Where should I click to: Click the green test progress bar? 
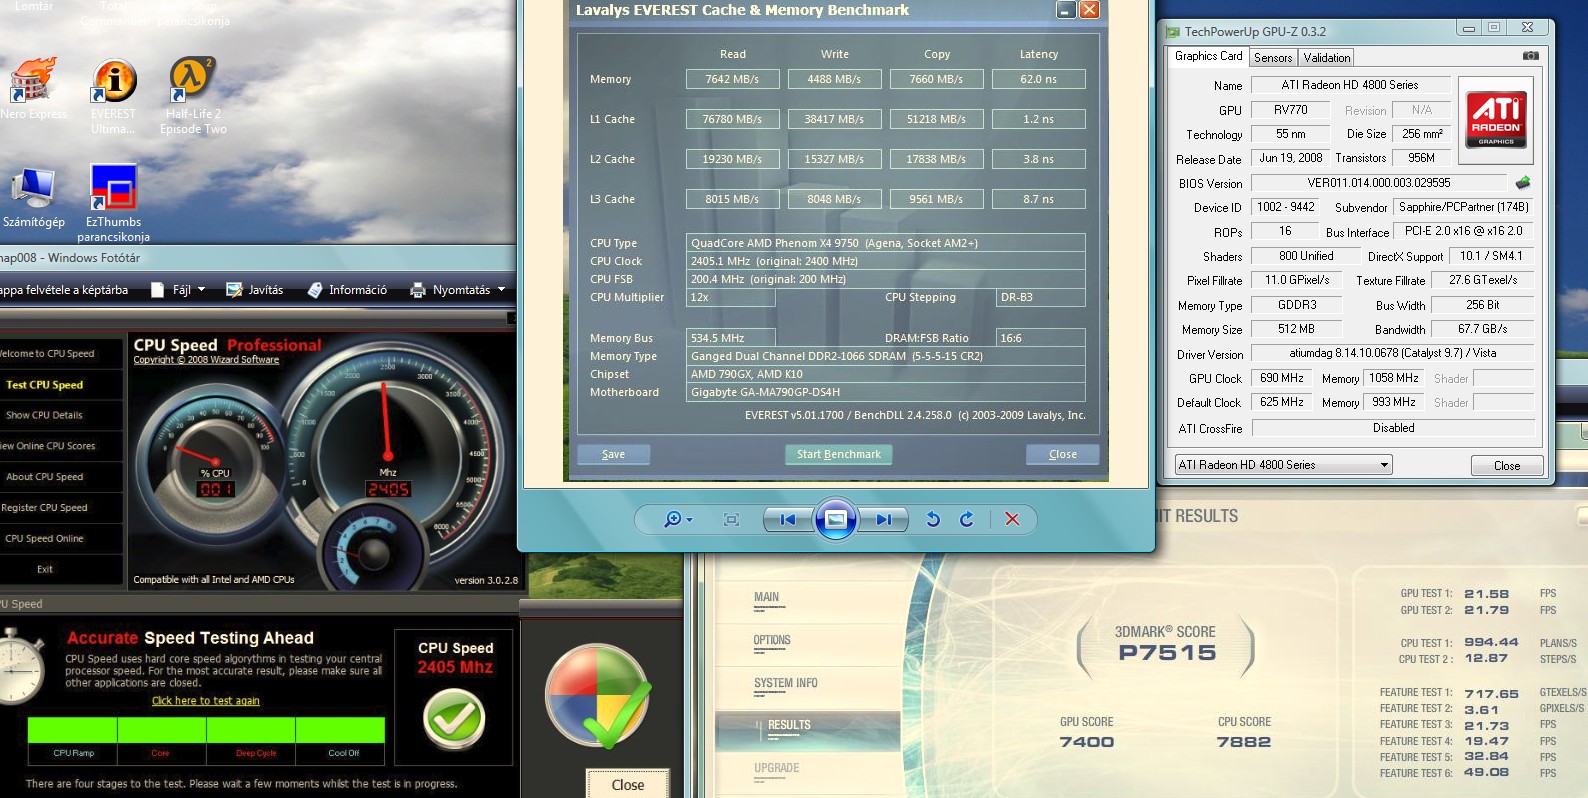pyautogui.click(x=206, y=729)
